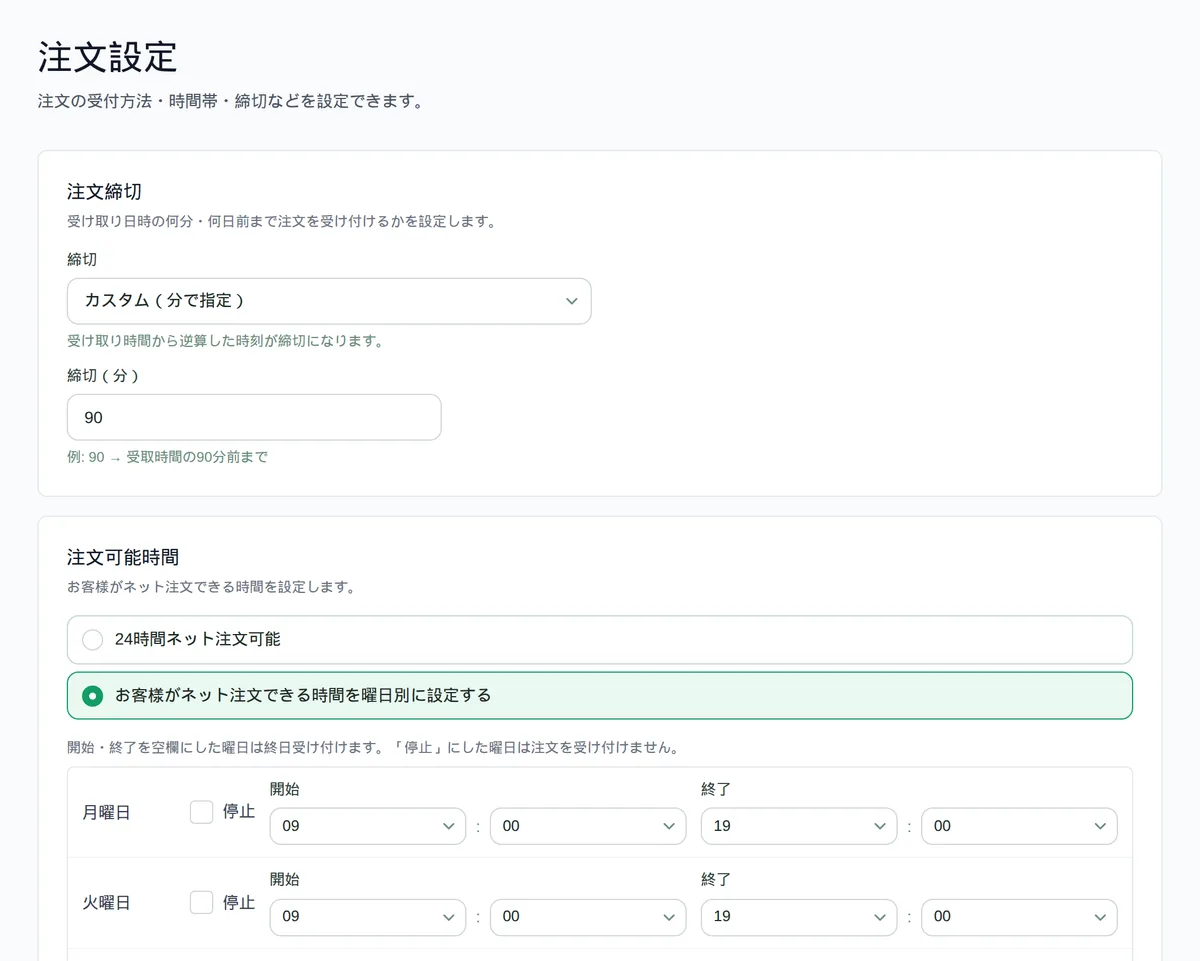Open 火曜日 start minute dropdown
1200x961 pixels.
pyautogui.click(x=588, y=916)
